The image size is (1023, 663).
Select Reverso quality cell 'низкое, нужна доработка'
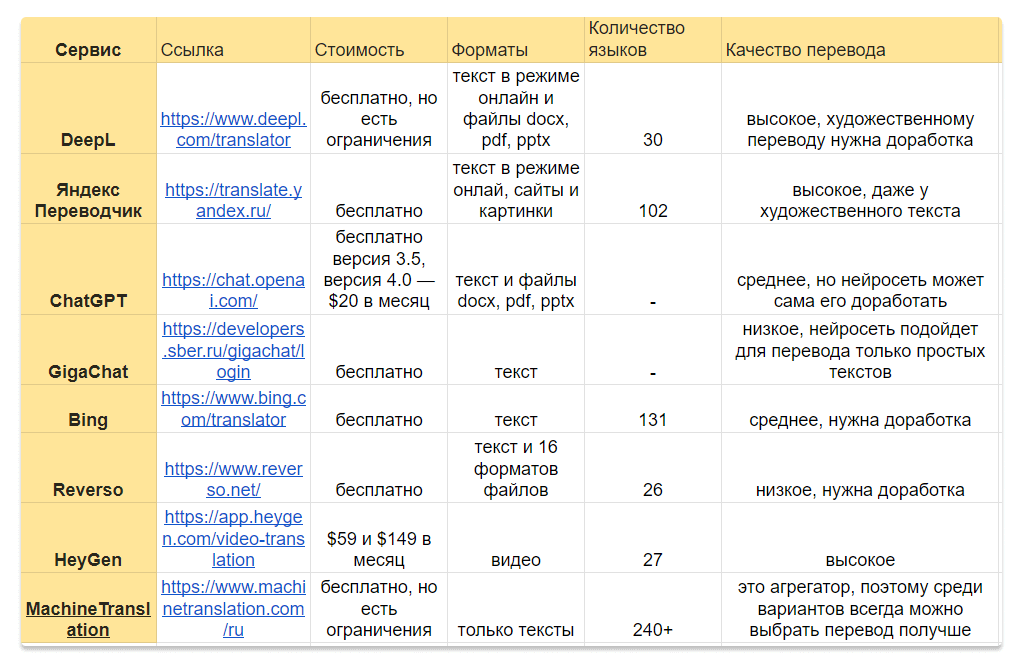[x=861, y=468]
